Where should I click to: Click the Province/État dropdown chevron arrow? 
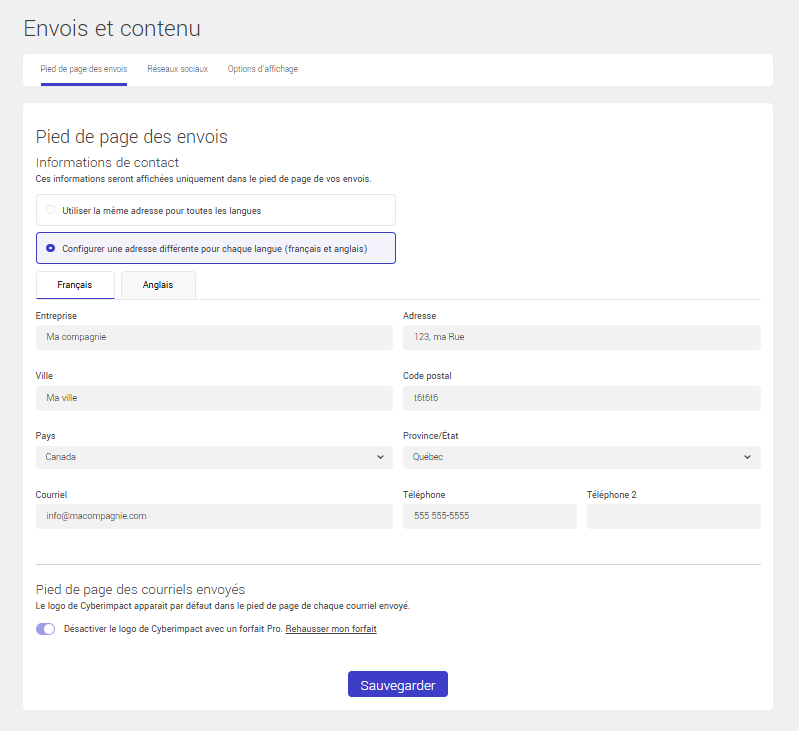coord(747,457)
